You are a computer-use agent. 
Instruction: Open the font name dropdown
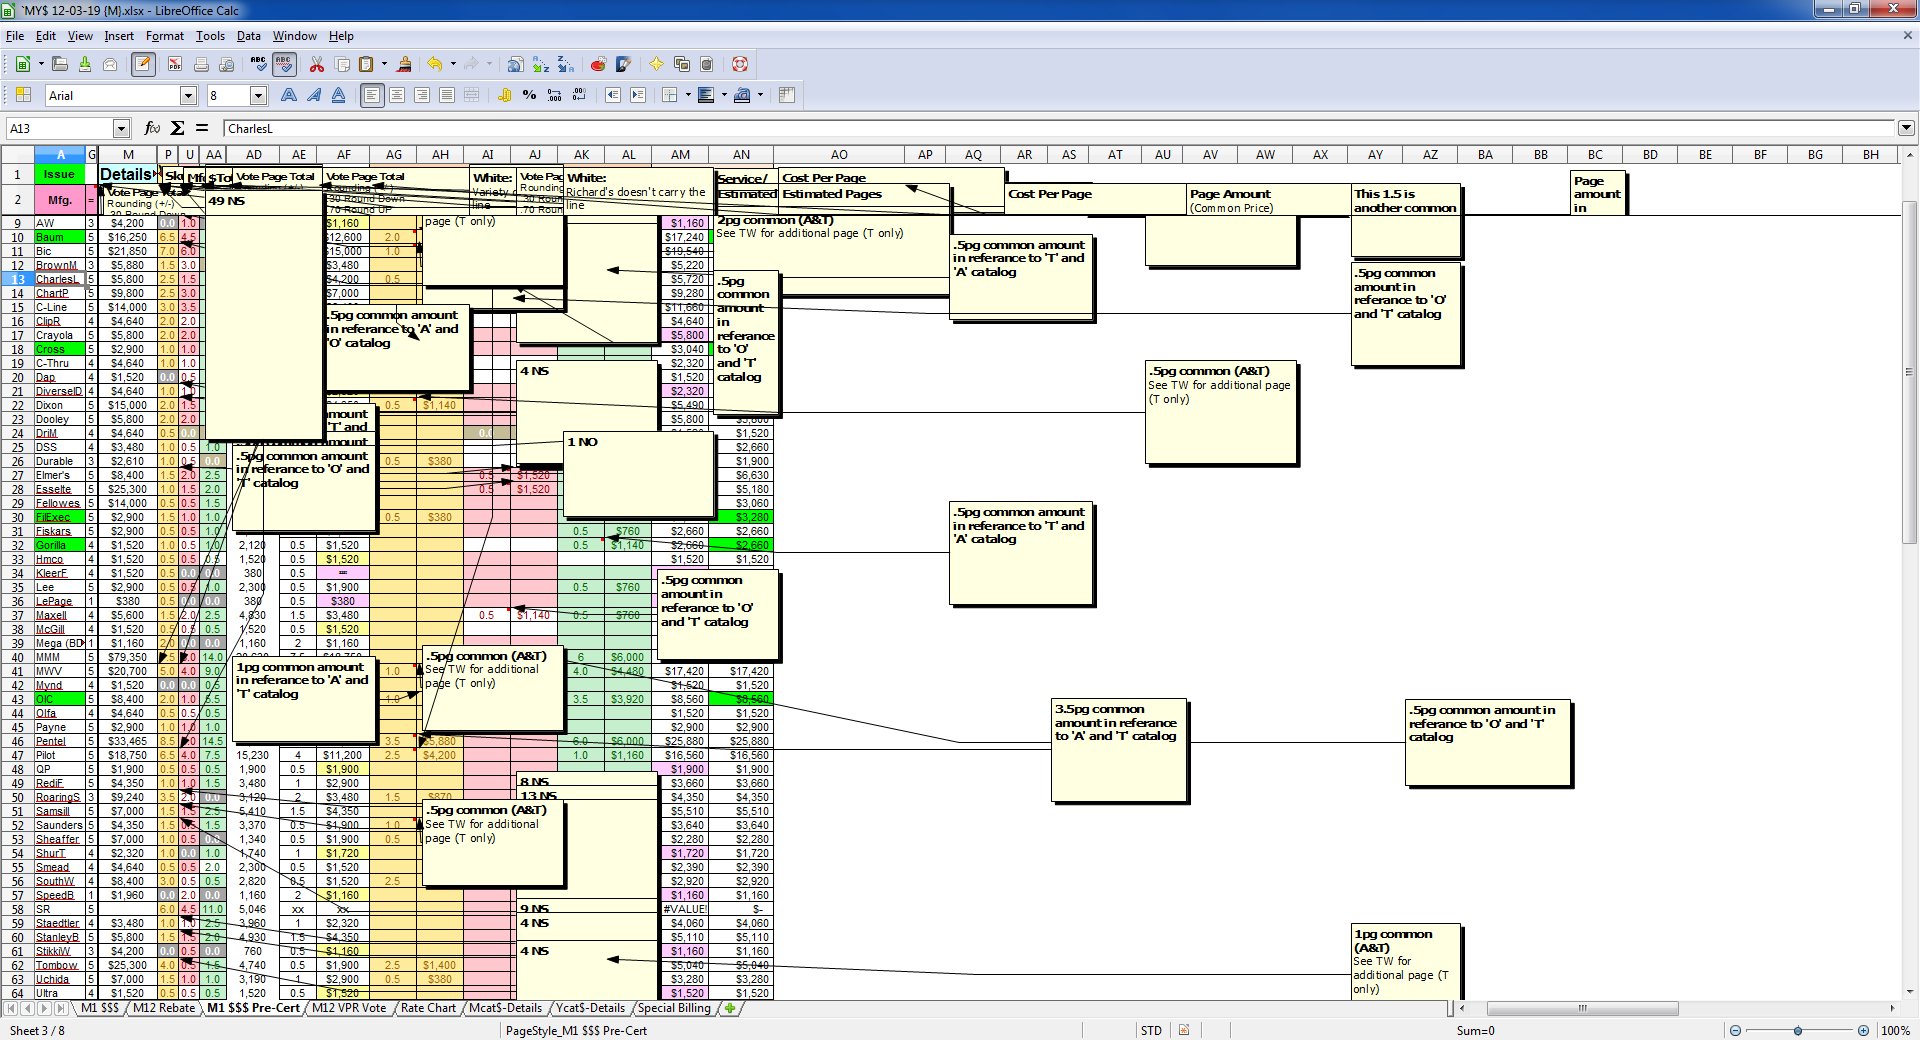click(x=188, y=95)
